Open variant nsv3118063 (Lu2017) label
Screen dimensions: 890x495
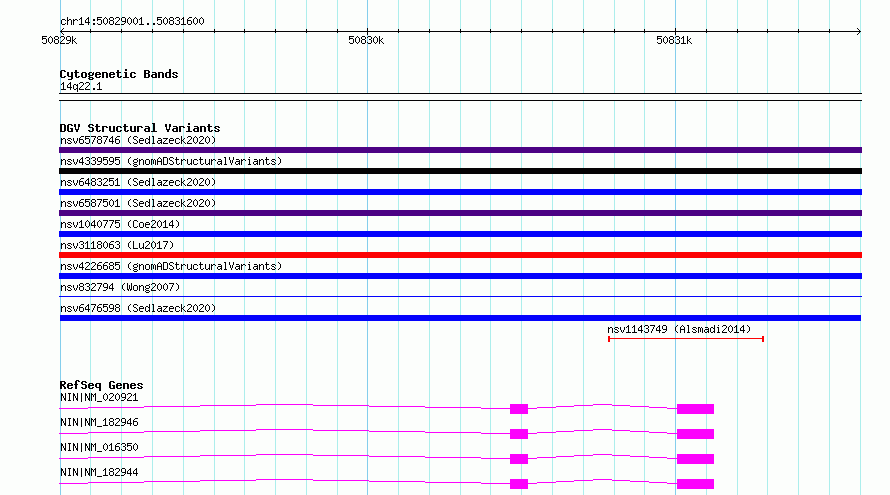[117, 245]
